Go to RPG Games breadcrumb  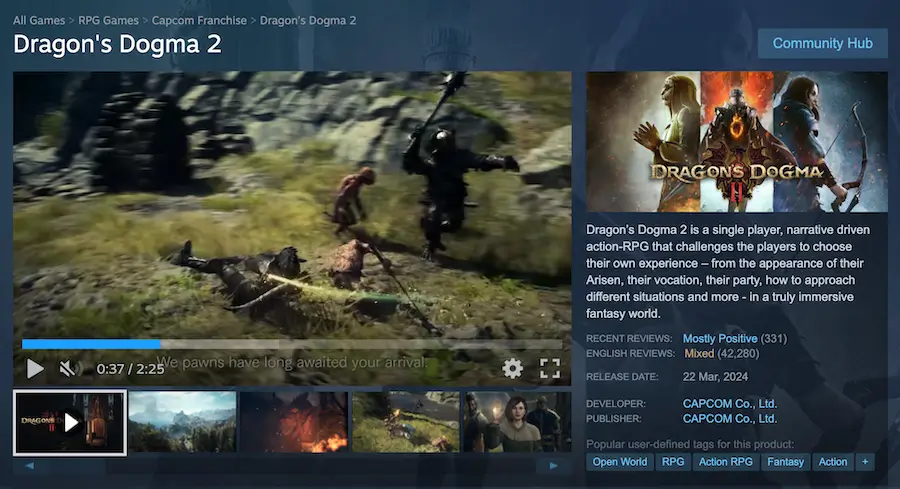point(108,20)
